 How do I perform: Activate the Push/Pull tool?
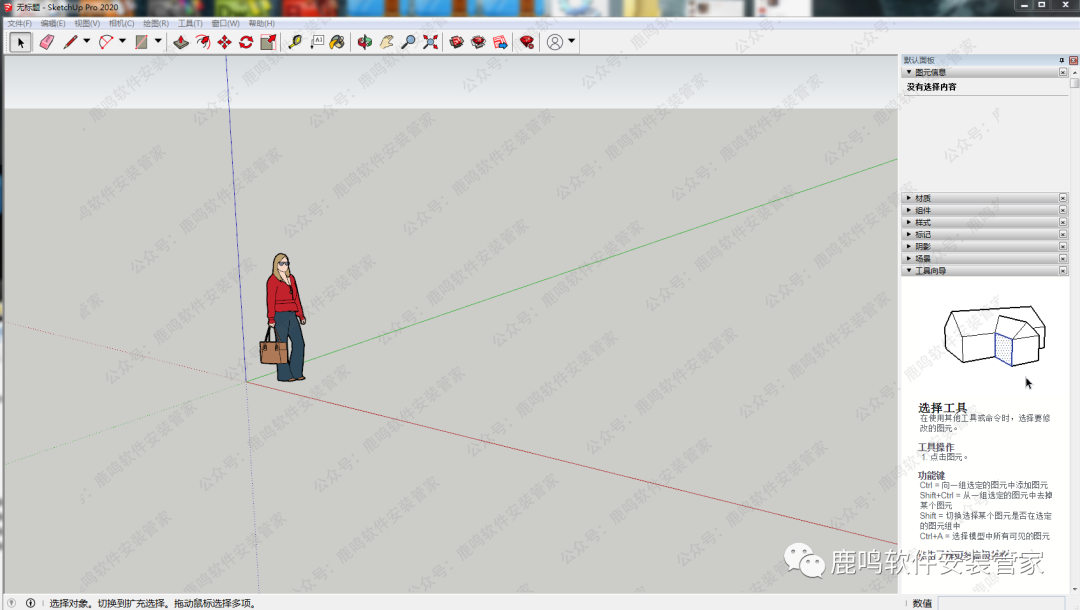coord(180,42)
